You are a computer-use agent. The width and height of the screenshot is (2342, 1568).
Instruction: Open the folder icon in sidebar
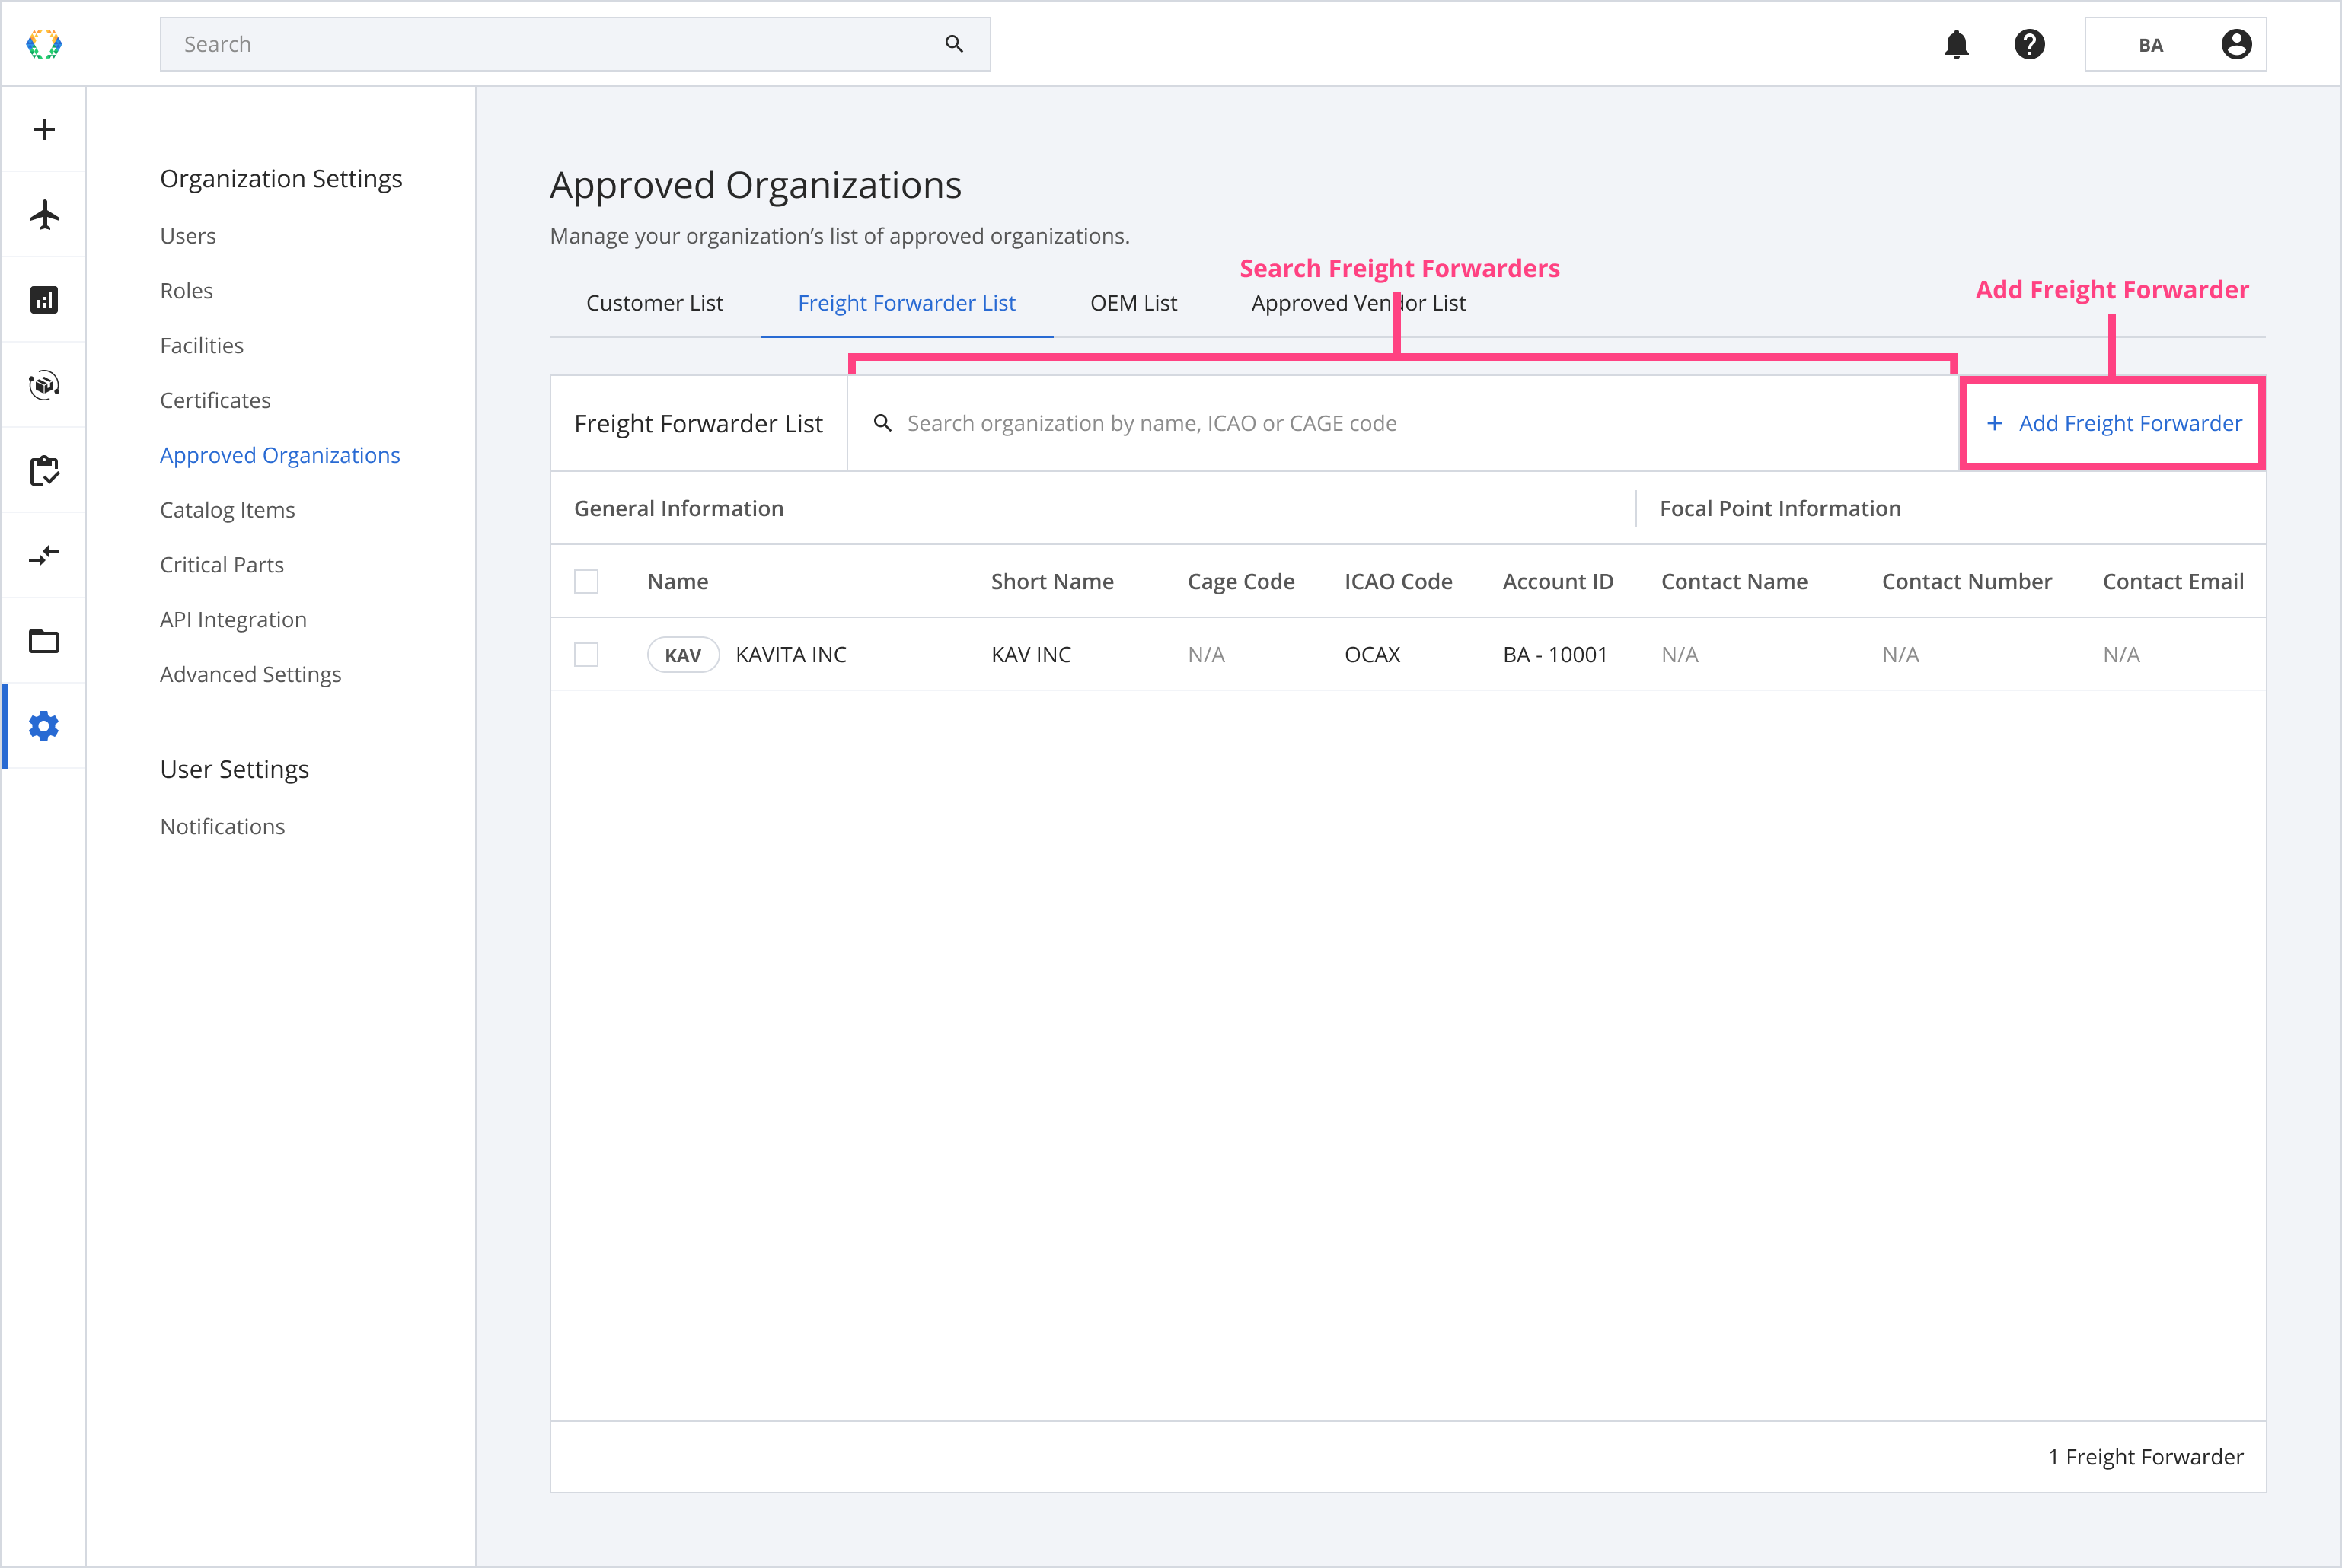click(44, 640)
